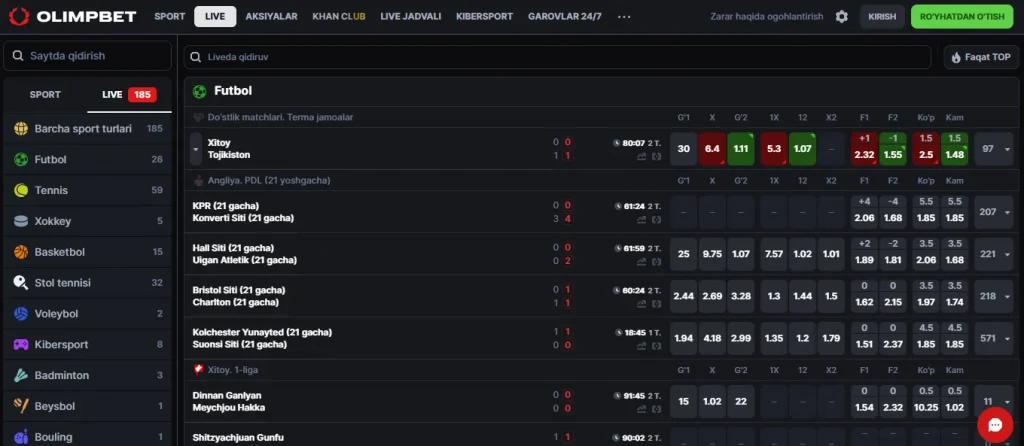Open the three-dots more menu
The width and height of the screenshot is (1024, 446).
point(624,16)
